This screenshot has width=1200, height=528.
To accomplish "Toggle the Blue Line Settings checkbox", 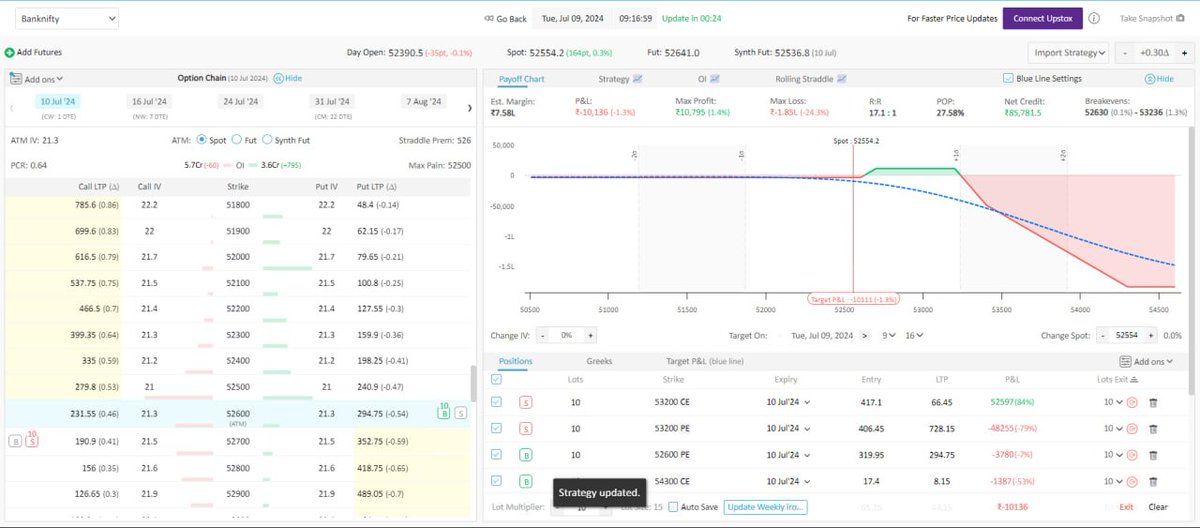I will click(1008, 78).
